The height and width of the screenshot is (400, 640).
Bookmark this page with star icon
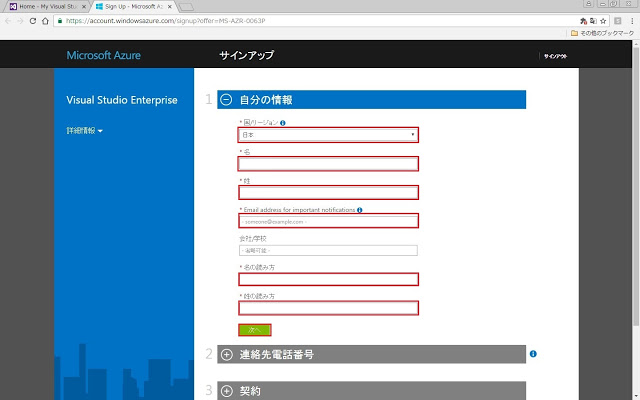603,21
